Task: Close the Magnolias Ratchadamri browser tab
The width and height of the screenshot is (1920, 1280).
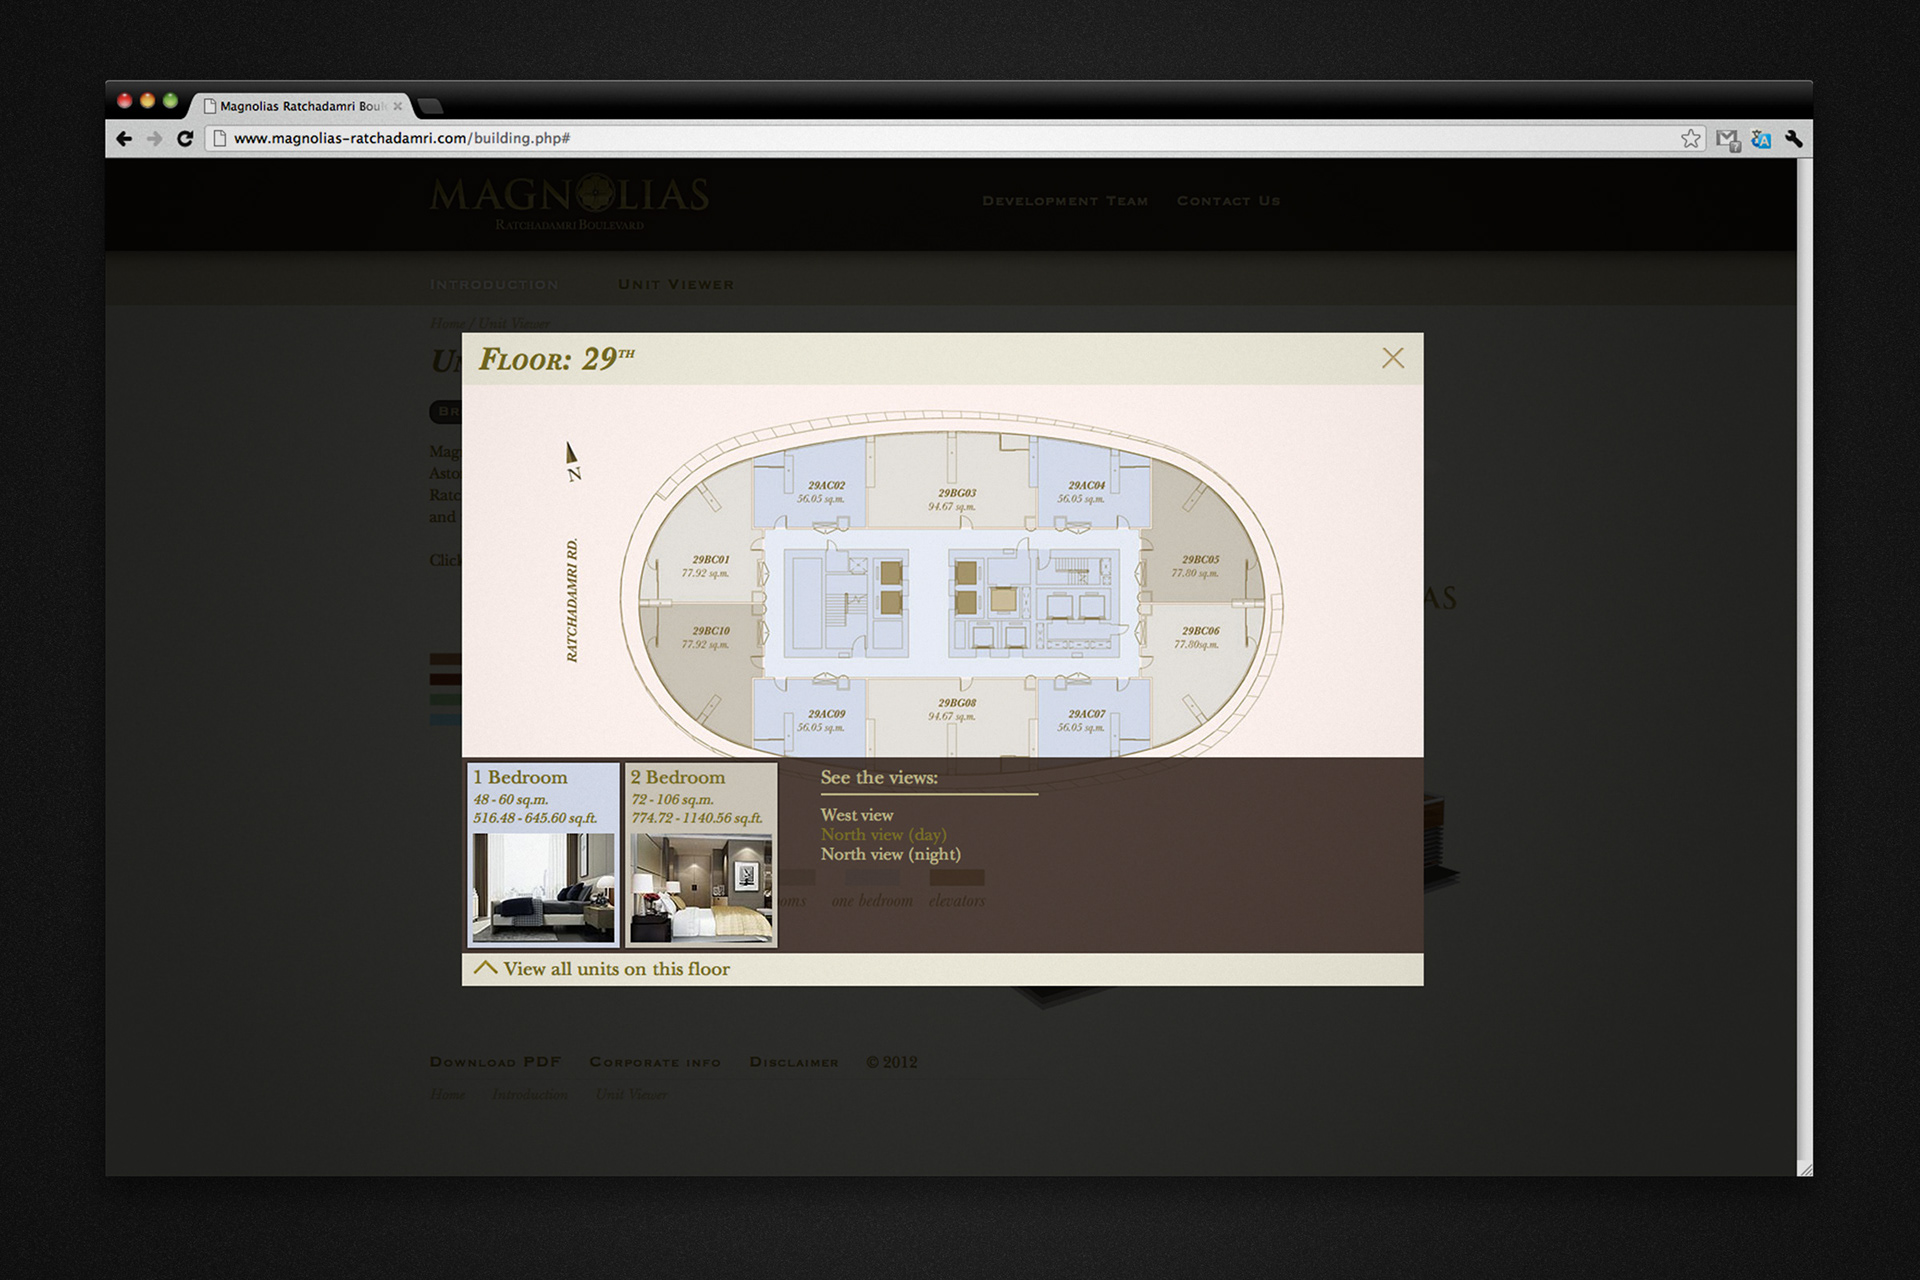Action: [x=398, y=106]
